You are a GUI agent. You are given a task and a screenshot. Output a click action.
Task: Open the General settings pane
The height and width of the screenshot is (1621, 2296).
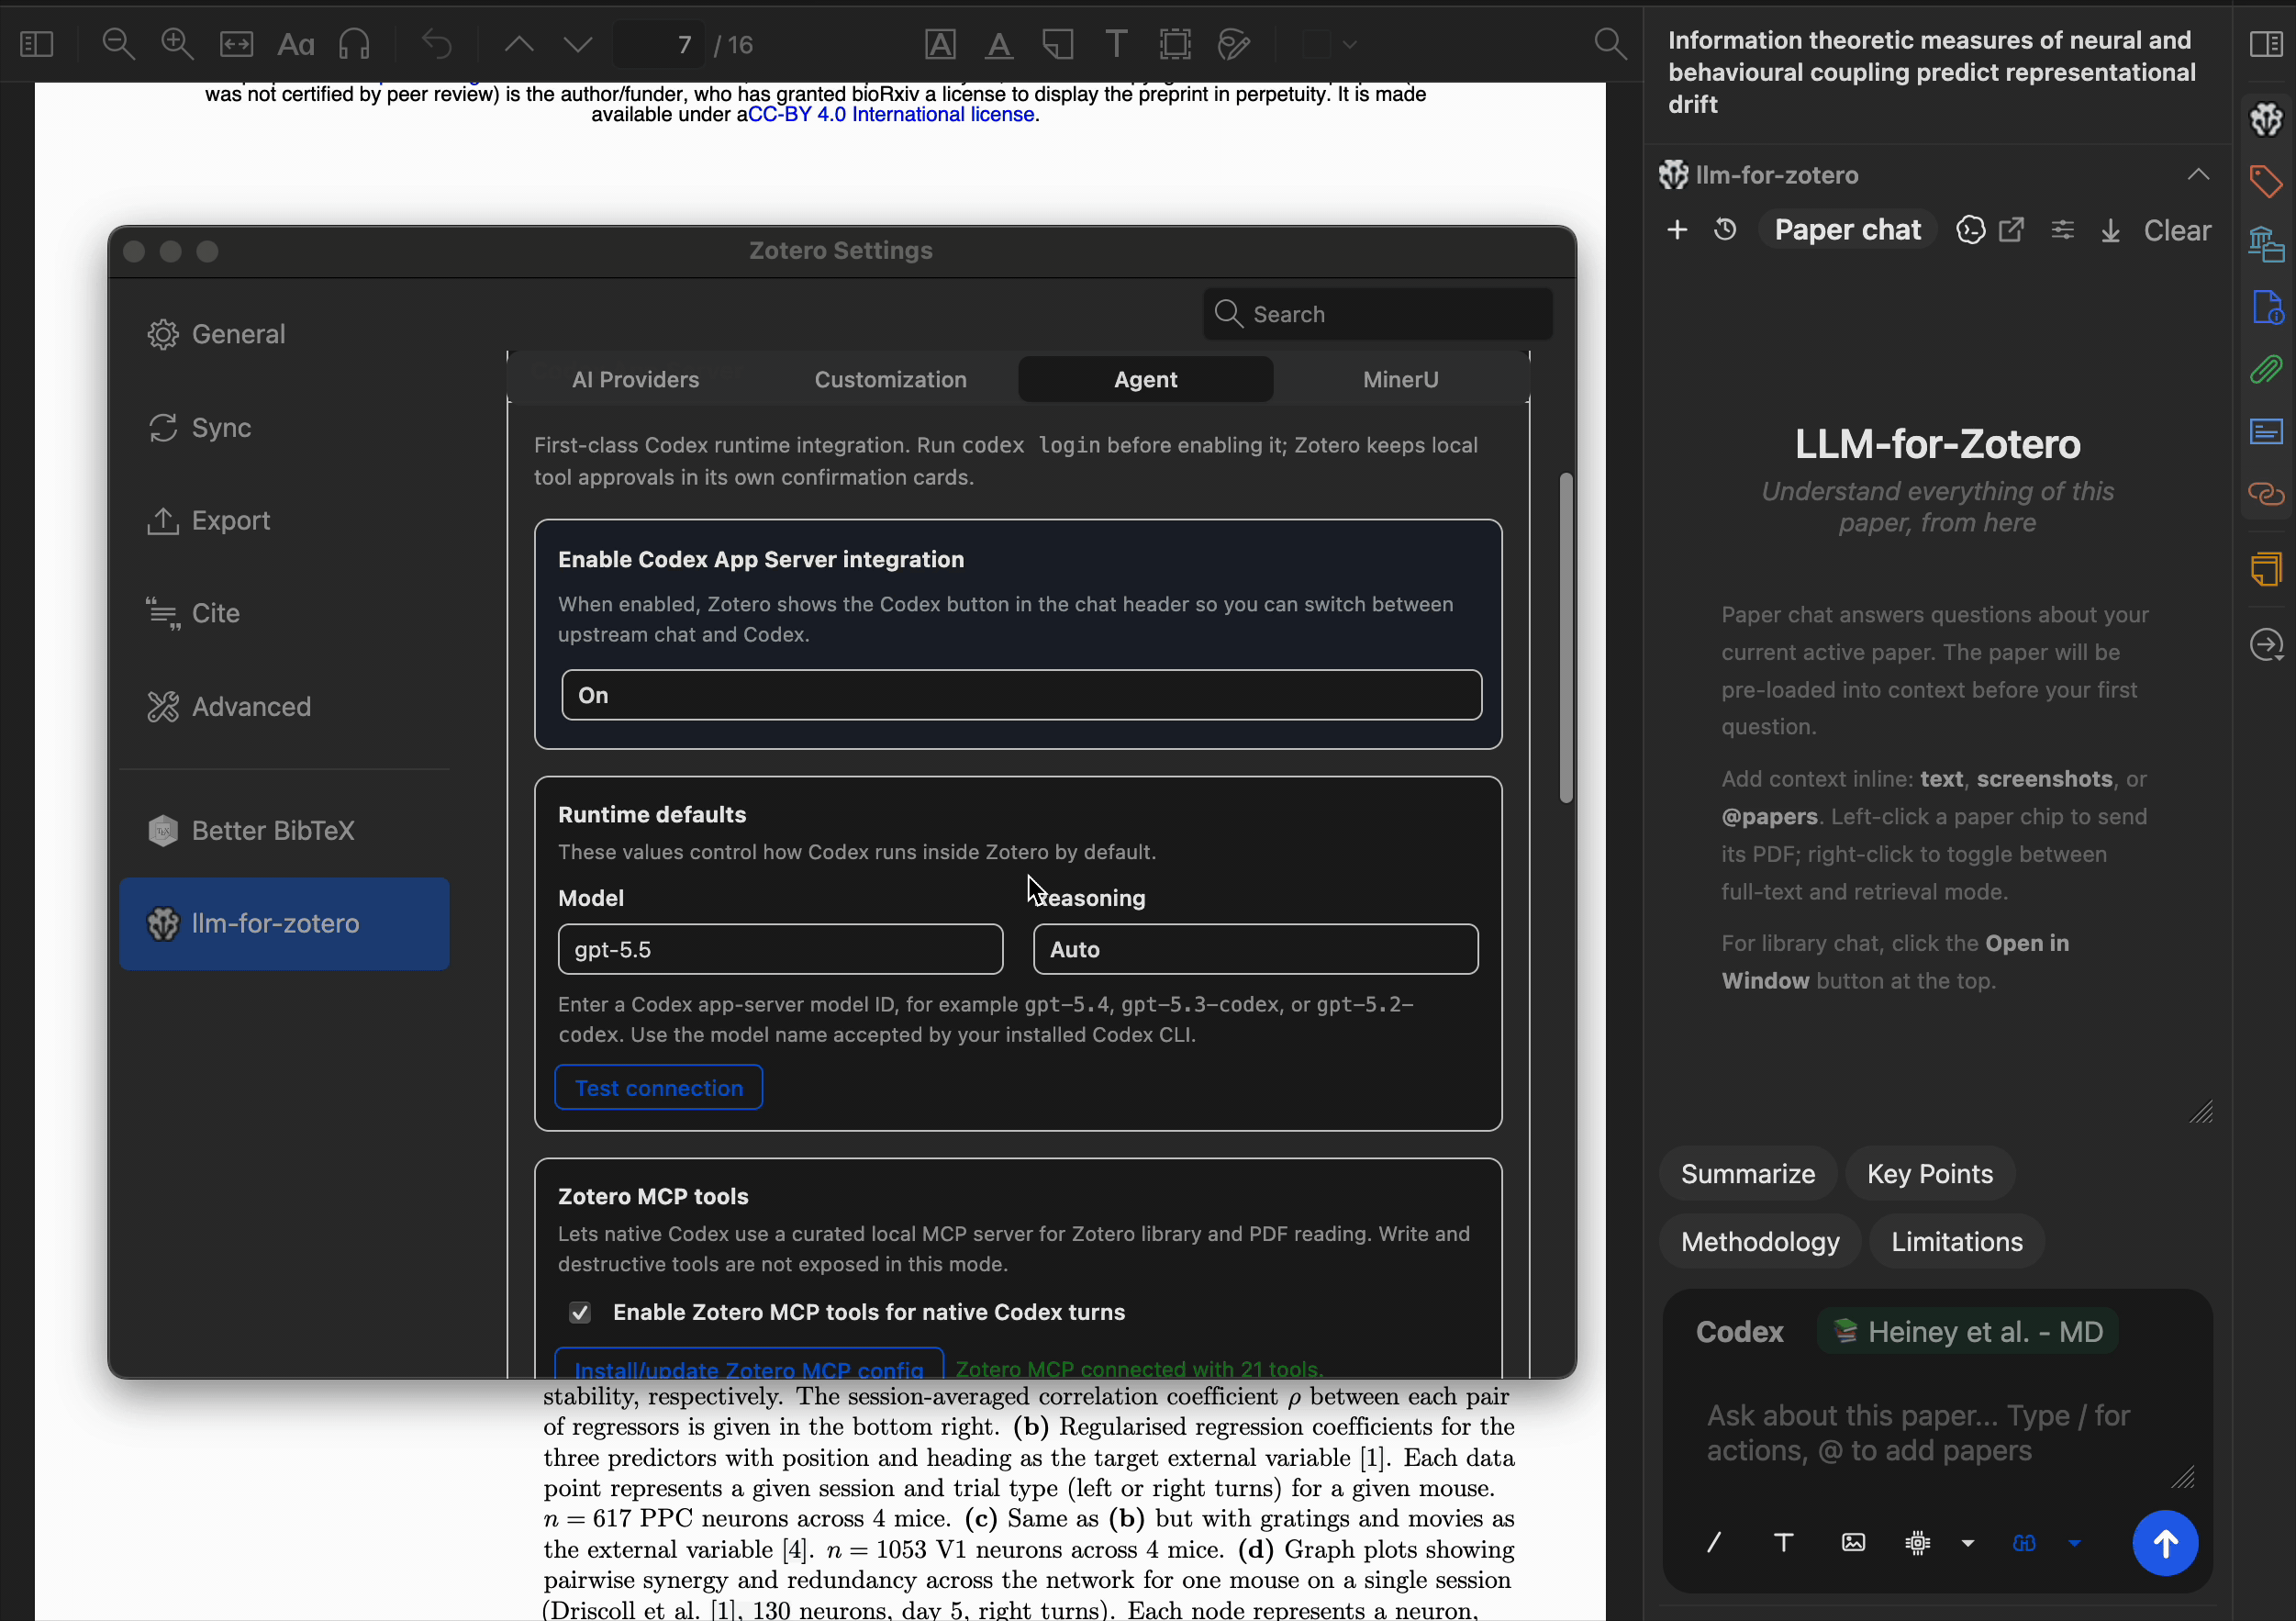pyautogui.click(x=284, y=334)
